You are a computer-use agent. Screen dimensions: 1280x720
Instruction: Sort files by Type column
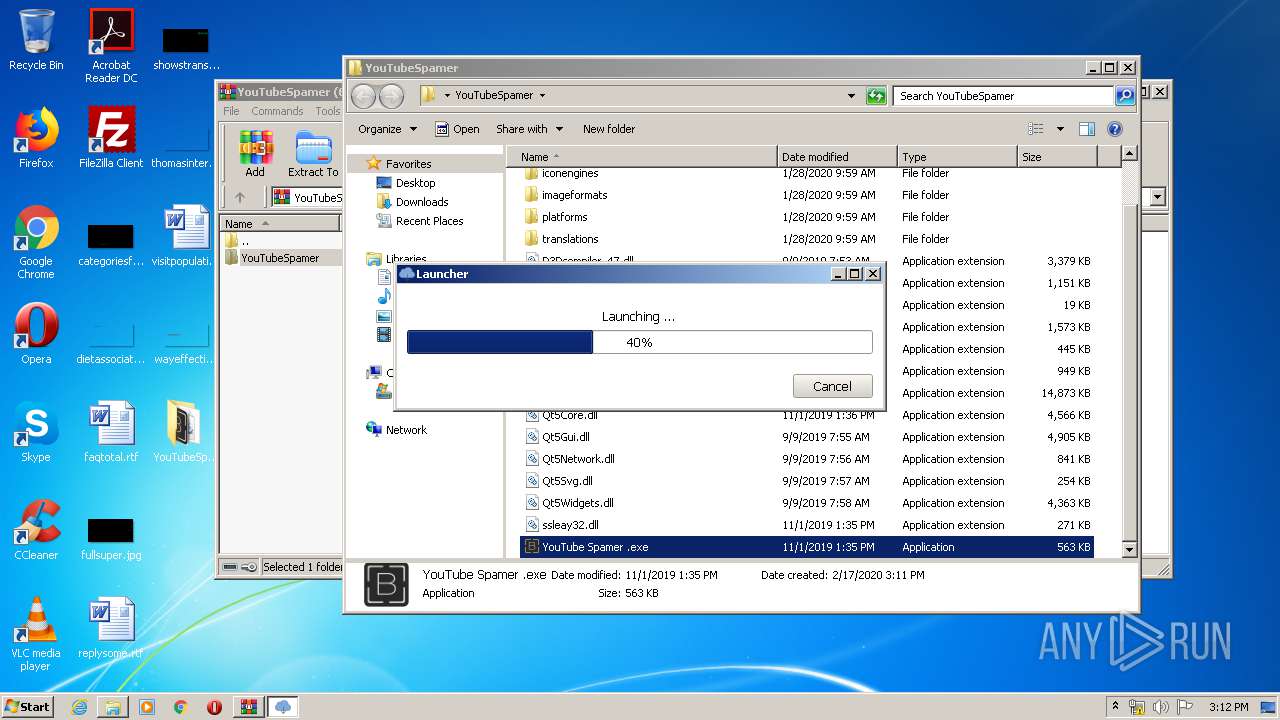(957, 157)
